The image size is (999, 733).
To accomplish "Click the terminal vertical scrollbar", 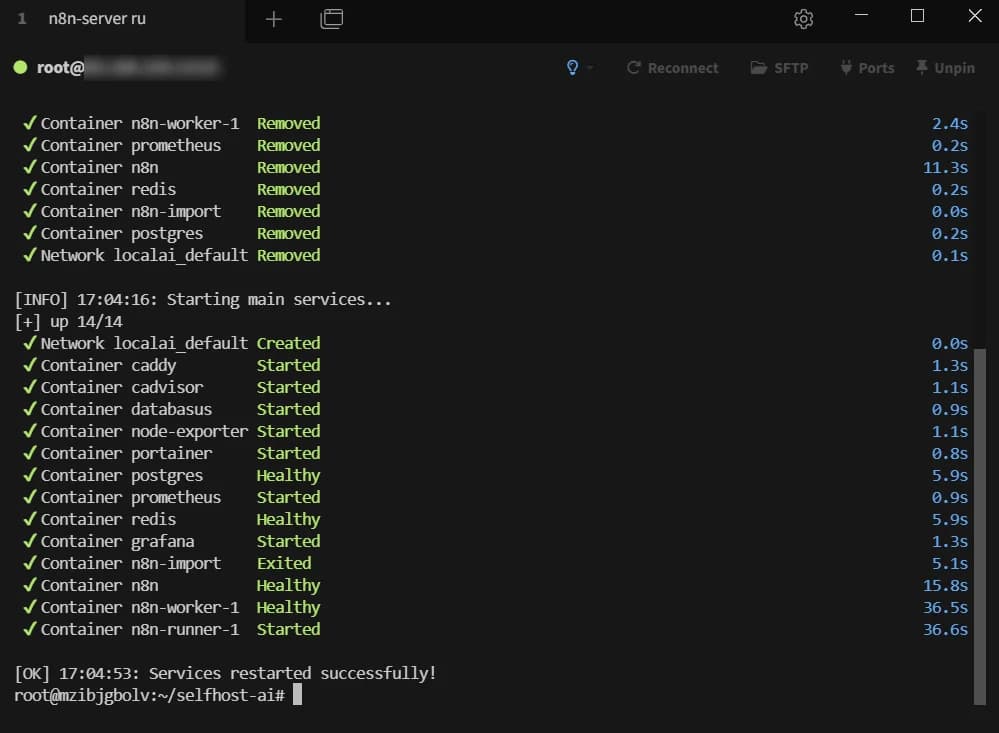I will pyautogui.click(x=980, y=526).
